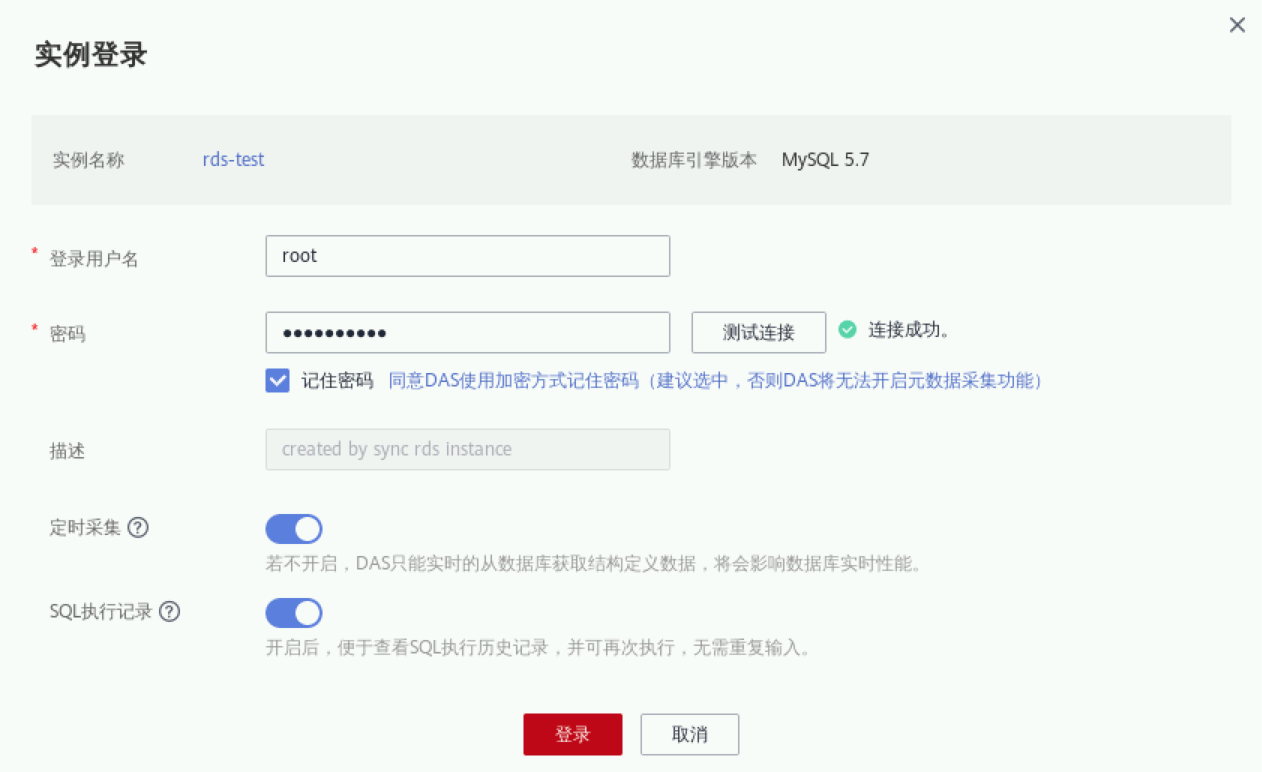Select the MySQL 5.7 version text
This screenshot has width=1262, height=772.
[x=825, y=159]
